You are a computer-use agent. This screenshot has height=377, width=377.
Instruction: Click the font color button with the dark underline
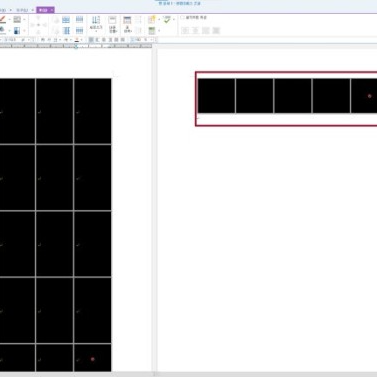coord(77,40)
